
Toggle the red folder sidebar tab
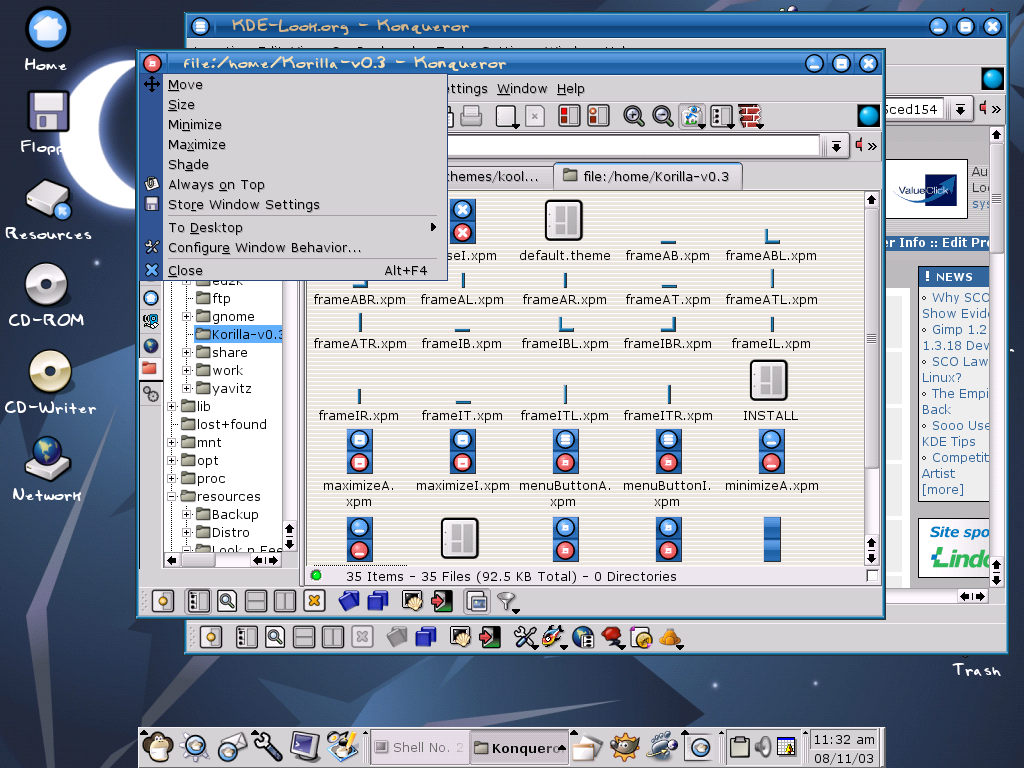150,368
